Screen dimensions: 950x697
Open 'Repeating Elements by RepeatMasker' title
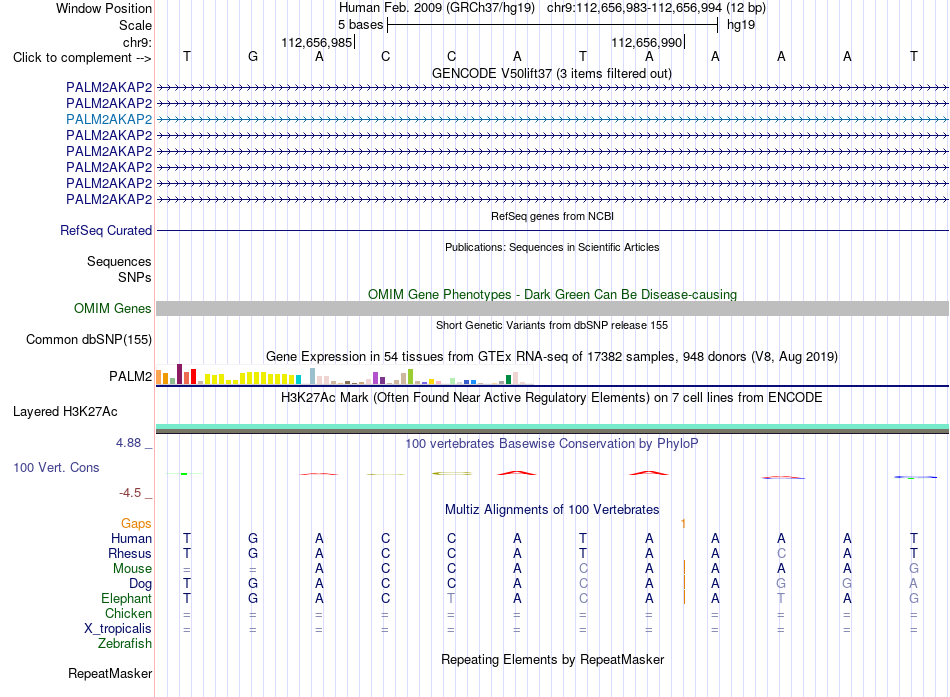[552, 659]
